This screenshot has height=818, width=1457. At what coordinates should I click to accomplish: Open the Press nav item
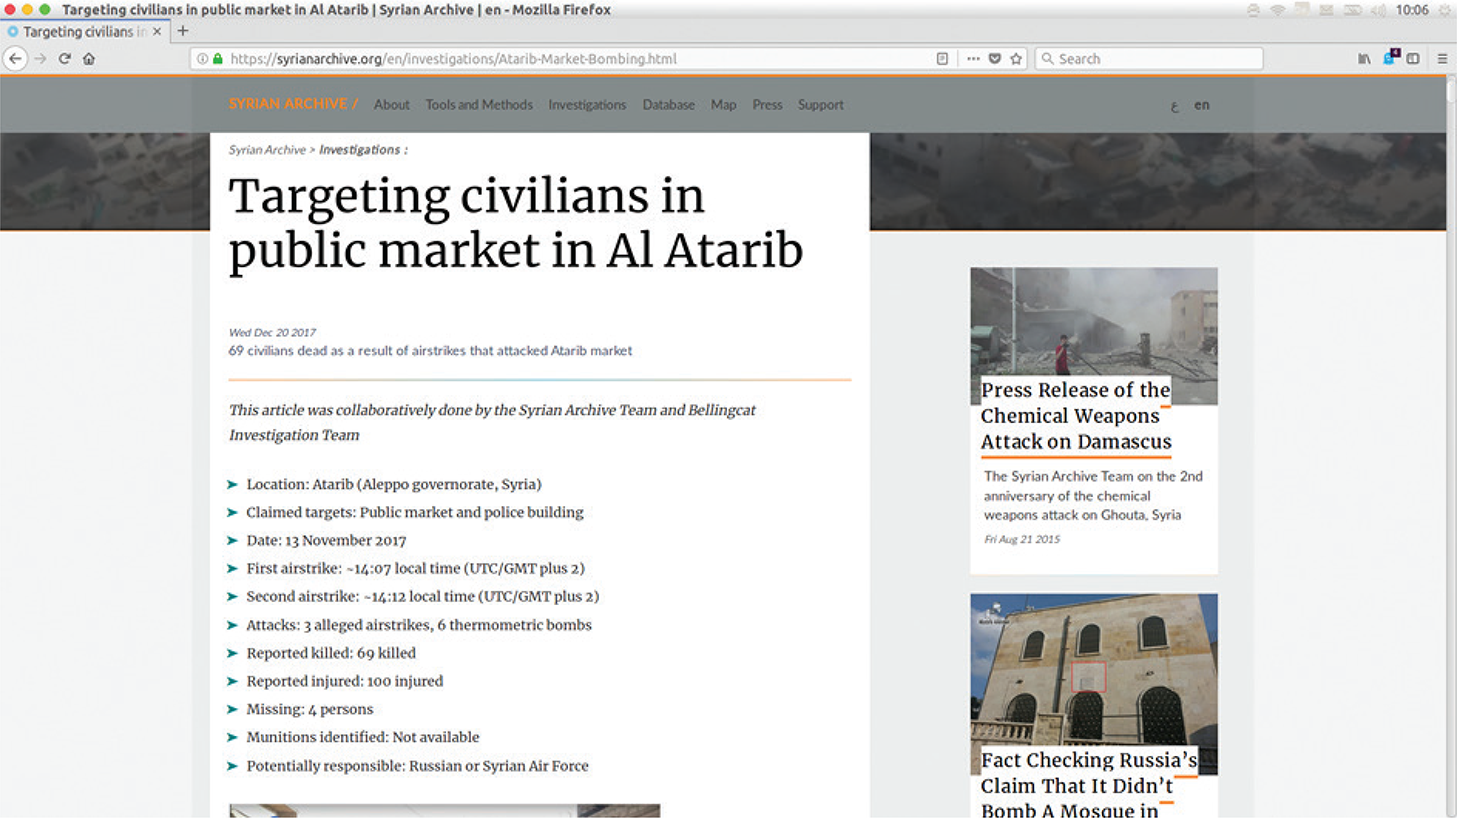767,104
